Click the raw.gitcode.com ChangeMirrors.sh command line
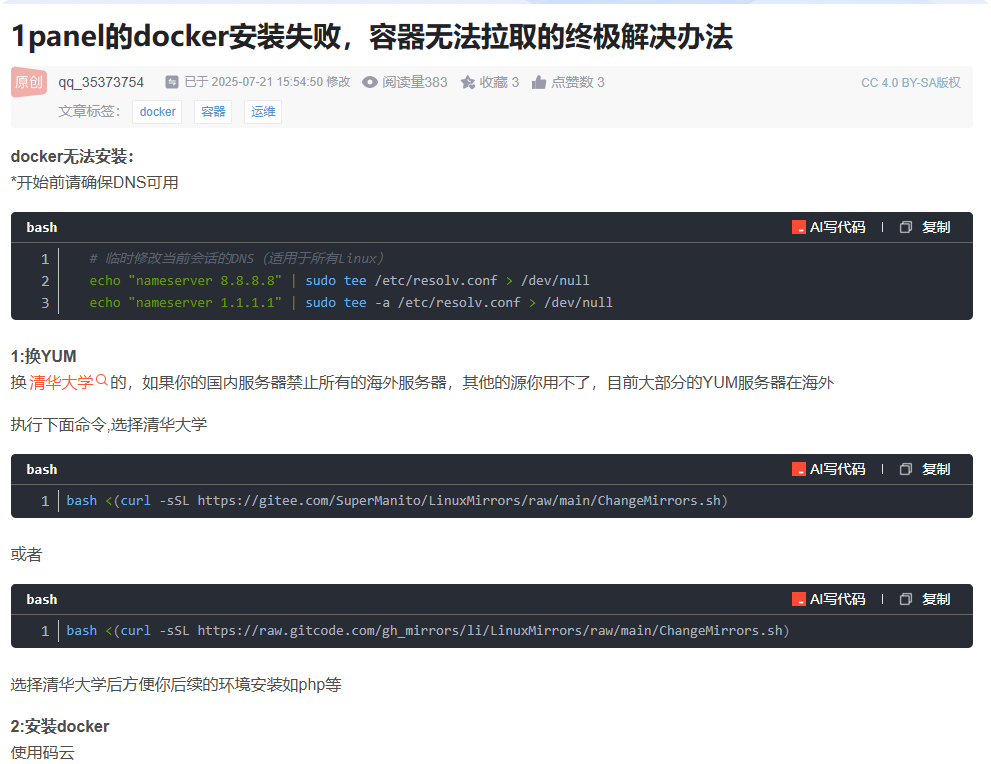Image resolution: width=991 pixels, height=764 pixels. click(x=428, y=631)
